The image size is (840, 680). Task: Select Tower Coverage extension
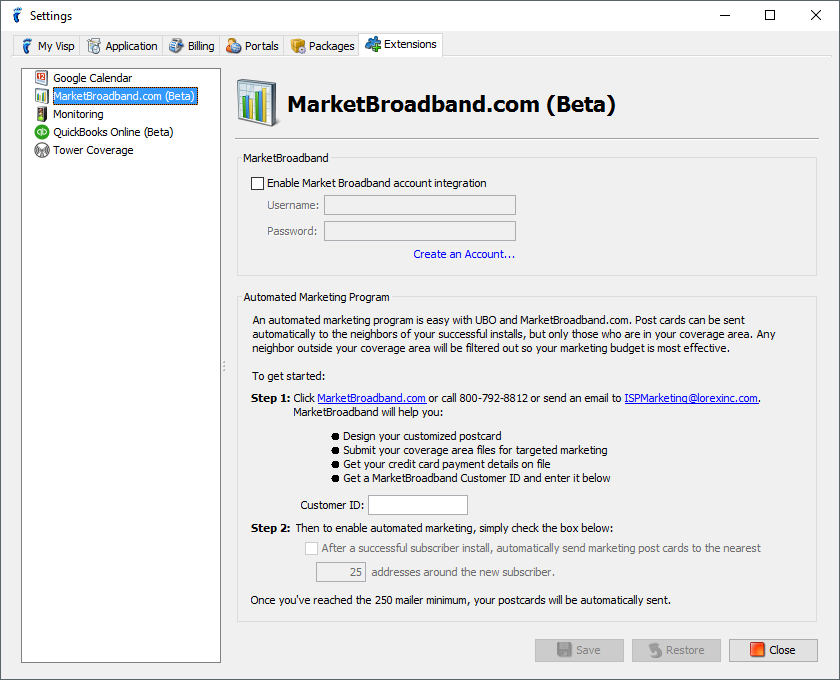(93, 150)
